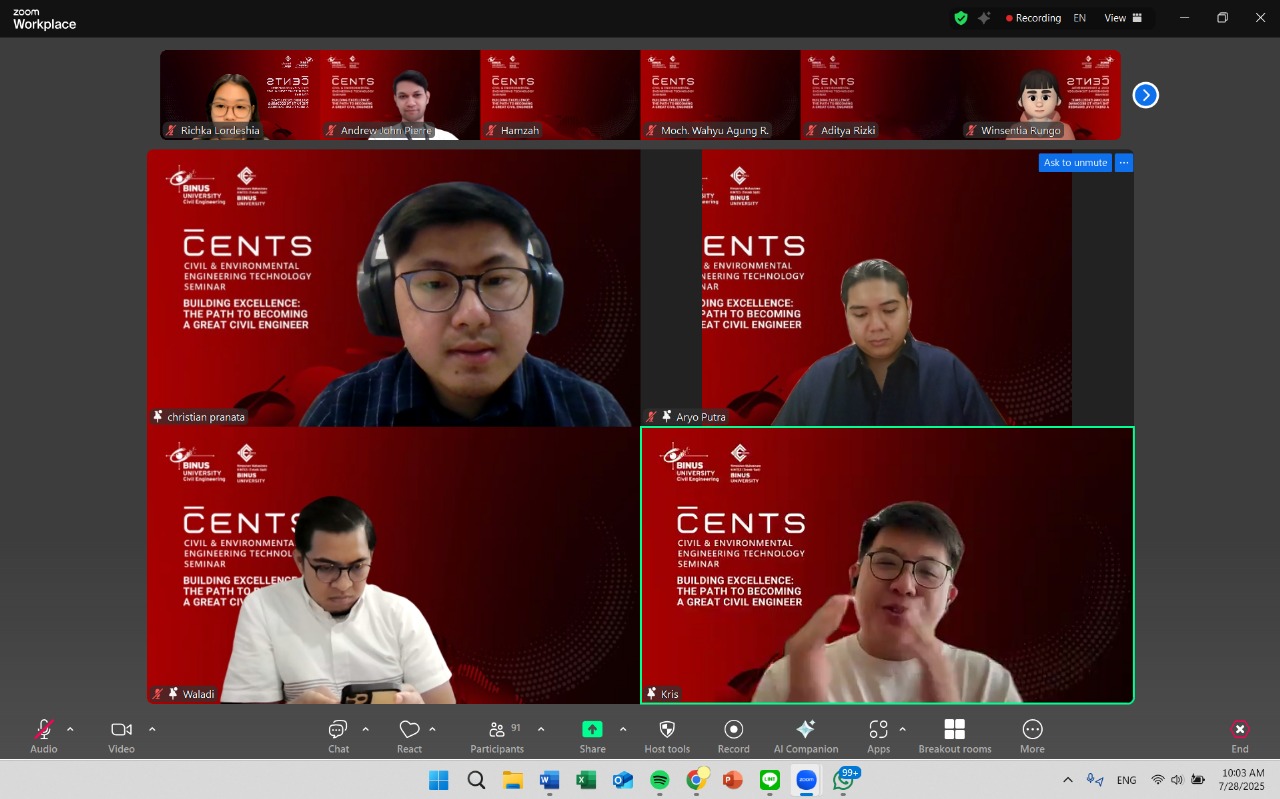1280x799 pixels.
Task: Open the Windows Start menu
Action: pos(439,780)
